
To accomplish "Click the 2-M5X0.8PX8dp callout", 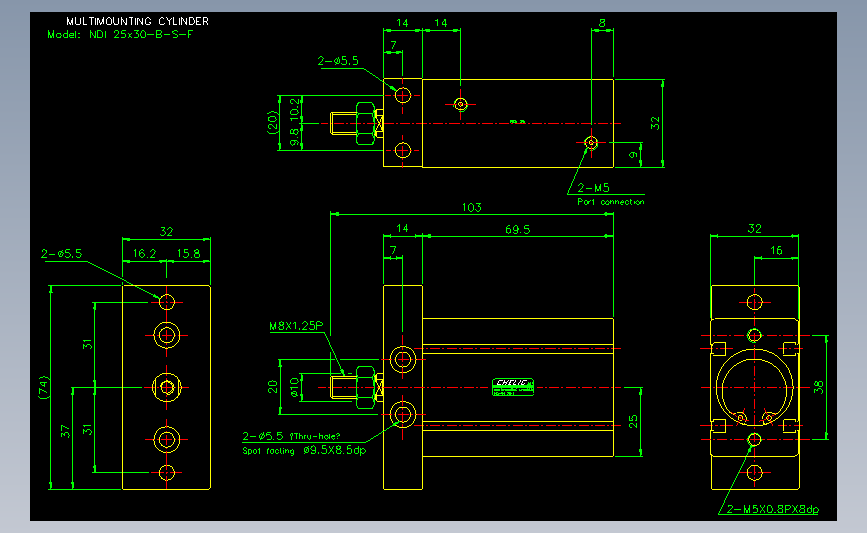I will [x=772, y=509].
